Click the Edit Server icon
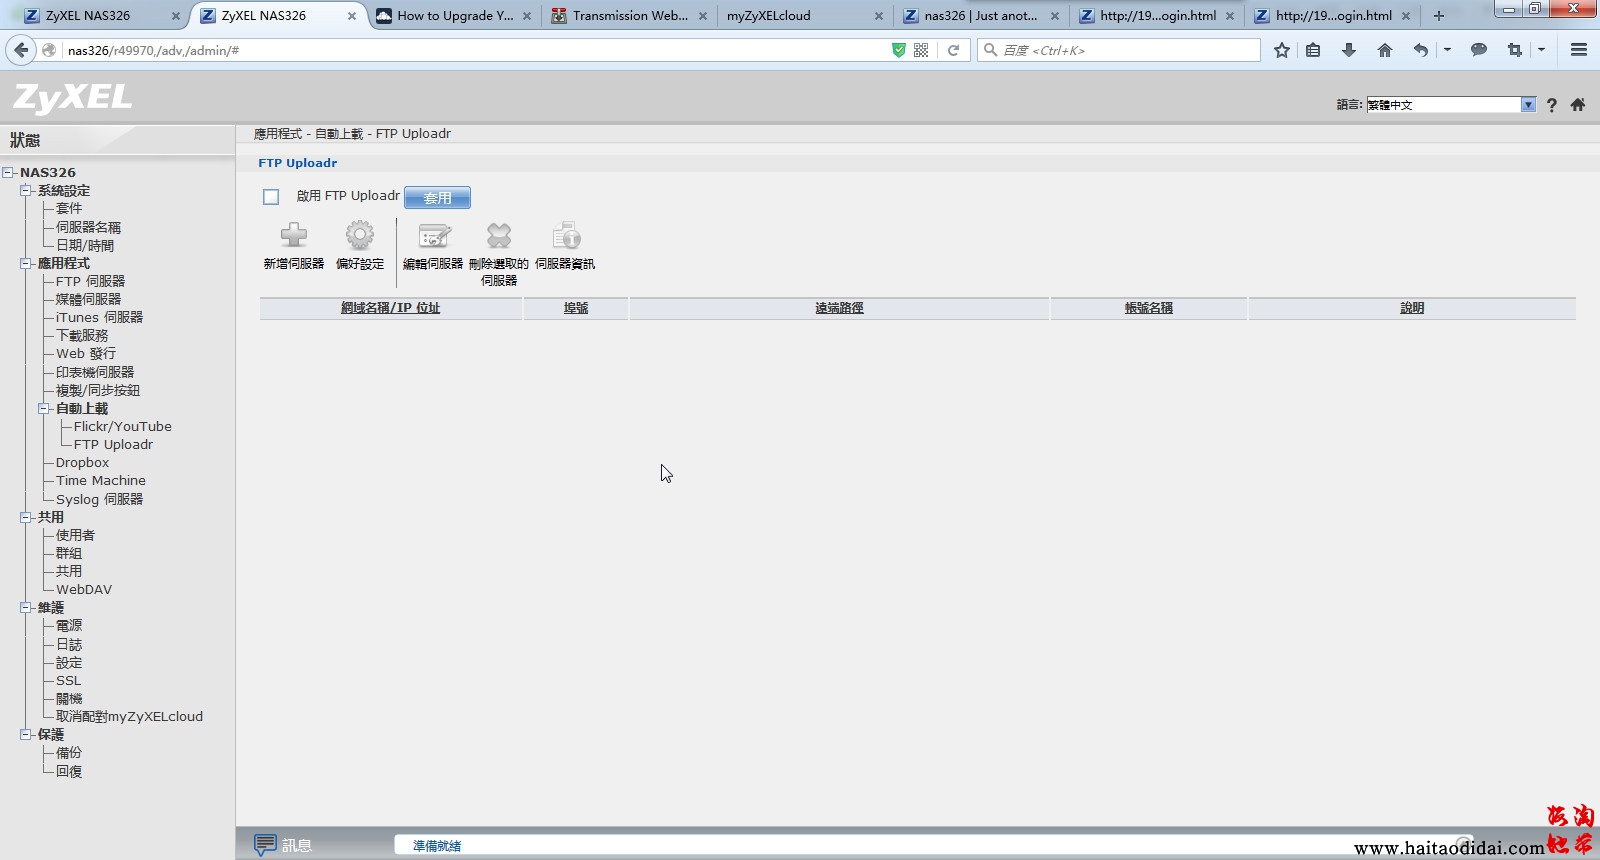Screen dimensions: 1600x860 [433, 236]
